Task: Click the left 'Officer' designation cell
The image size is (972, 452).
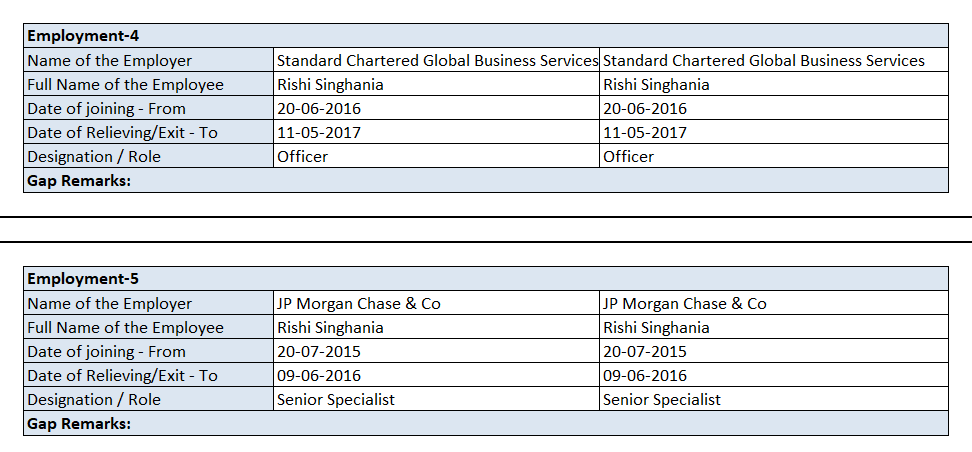Action: (302, 156)
